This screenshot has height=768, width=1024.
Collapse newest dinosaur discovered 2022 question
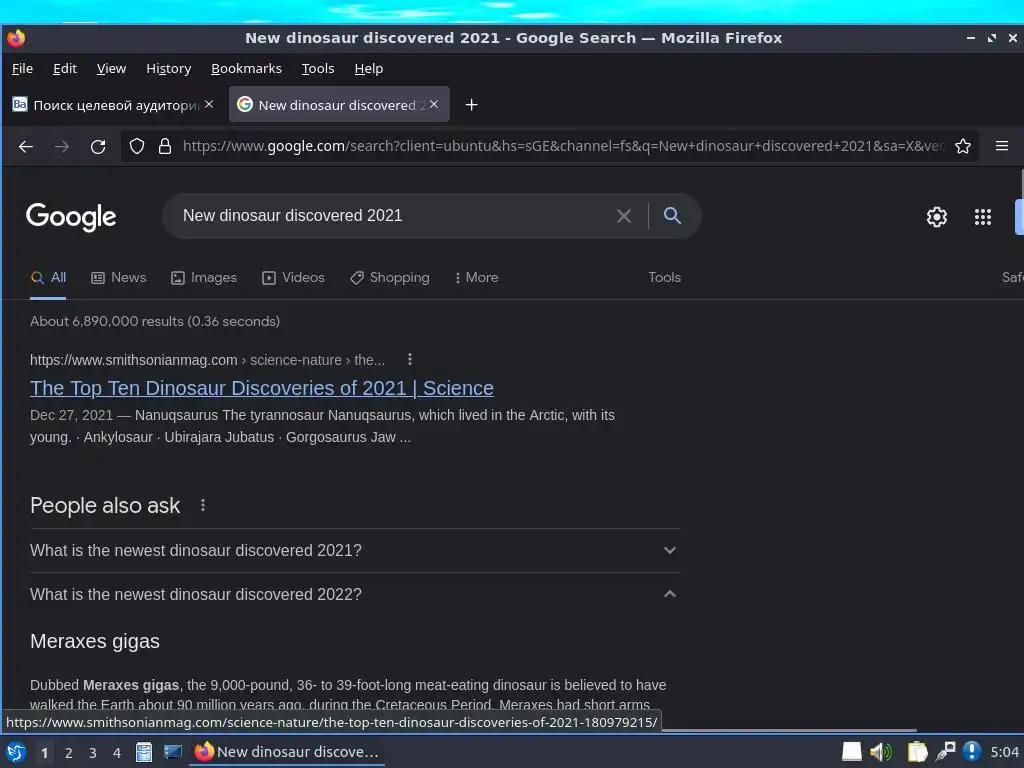pos(355,594)
